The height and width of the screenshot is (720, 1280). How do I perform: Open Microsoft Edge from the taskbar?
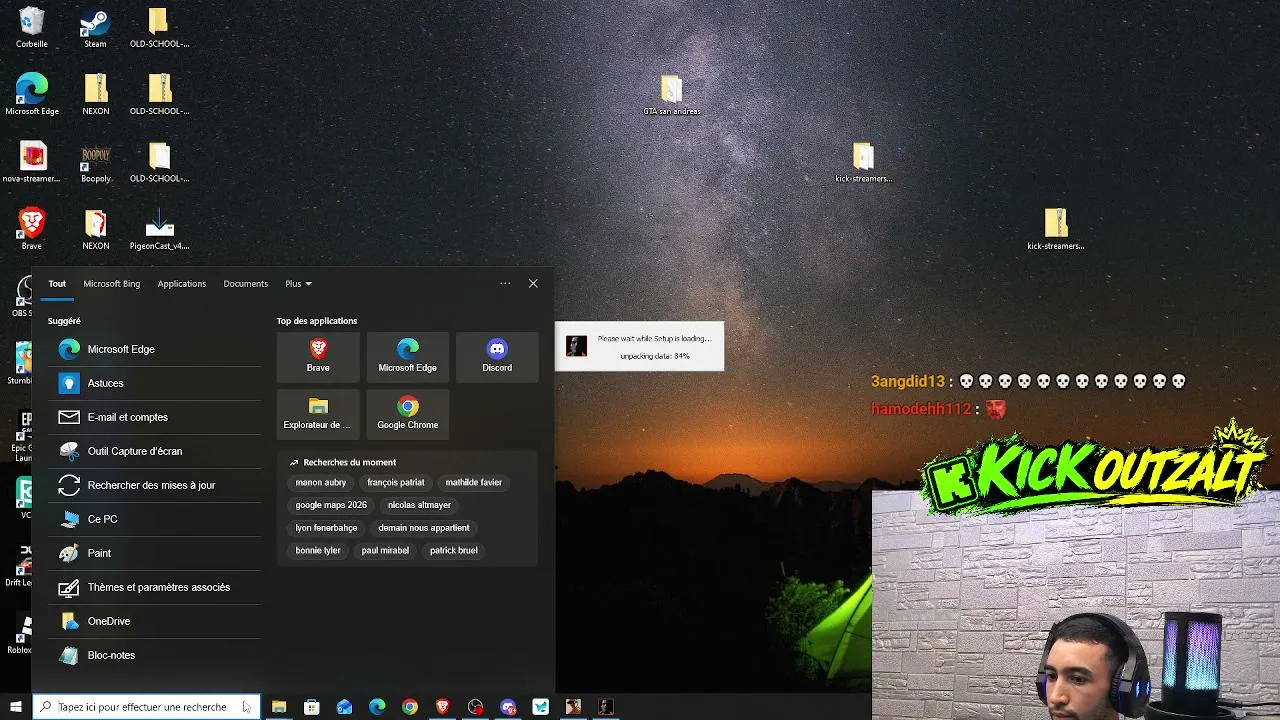377,707
